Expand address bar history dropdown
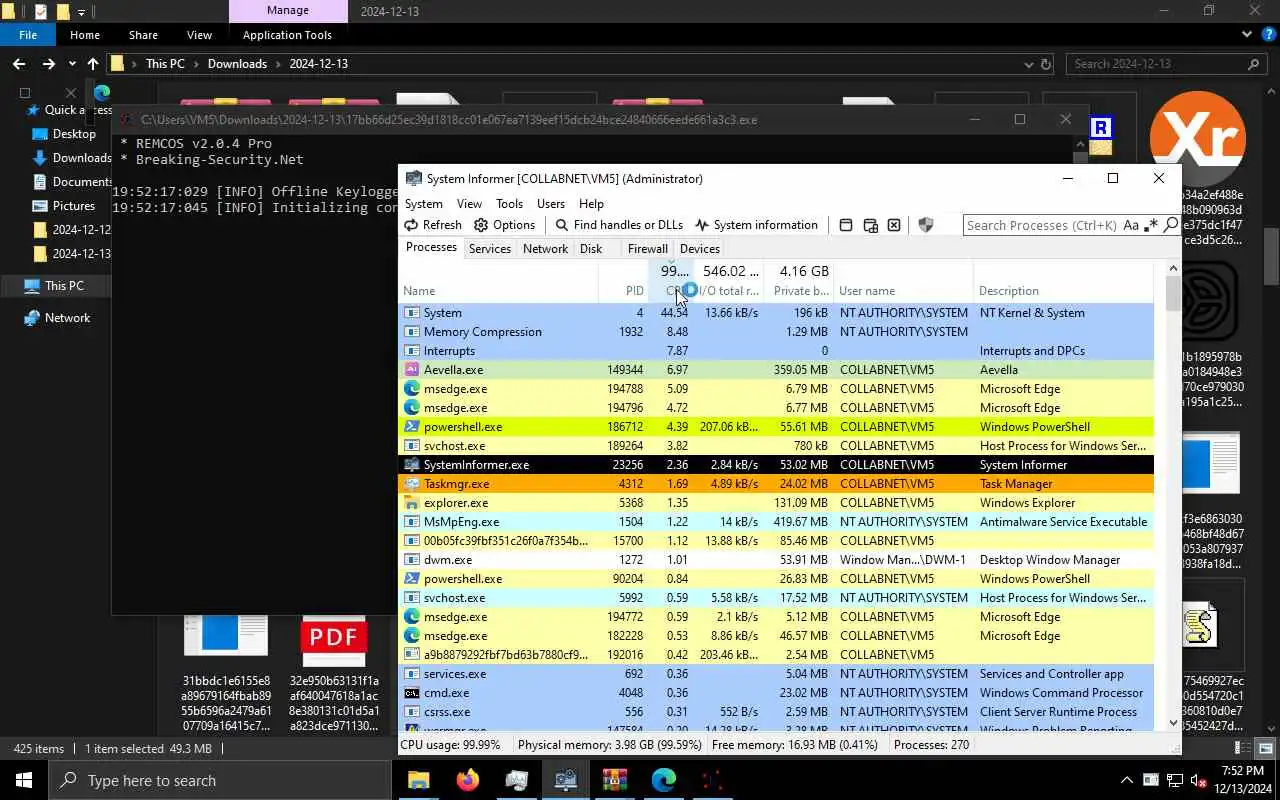 1029,64
